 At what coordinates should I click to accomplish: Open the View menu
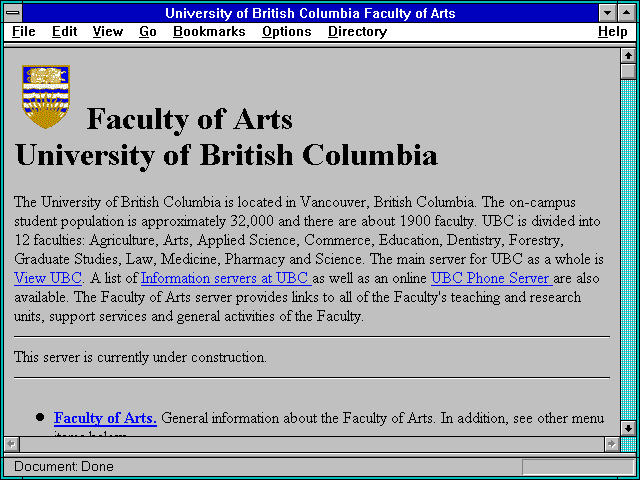107,31
